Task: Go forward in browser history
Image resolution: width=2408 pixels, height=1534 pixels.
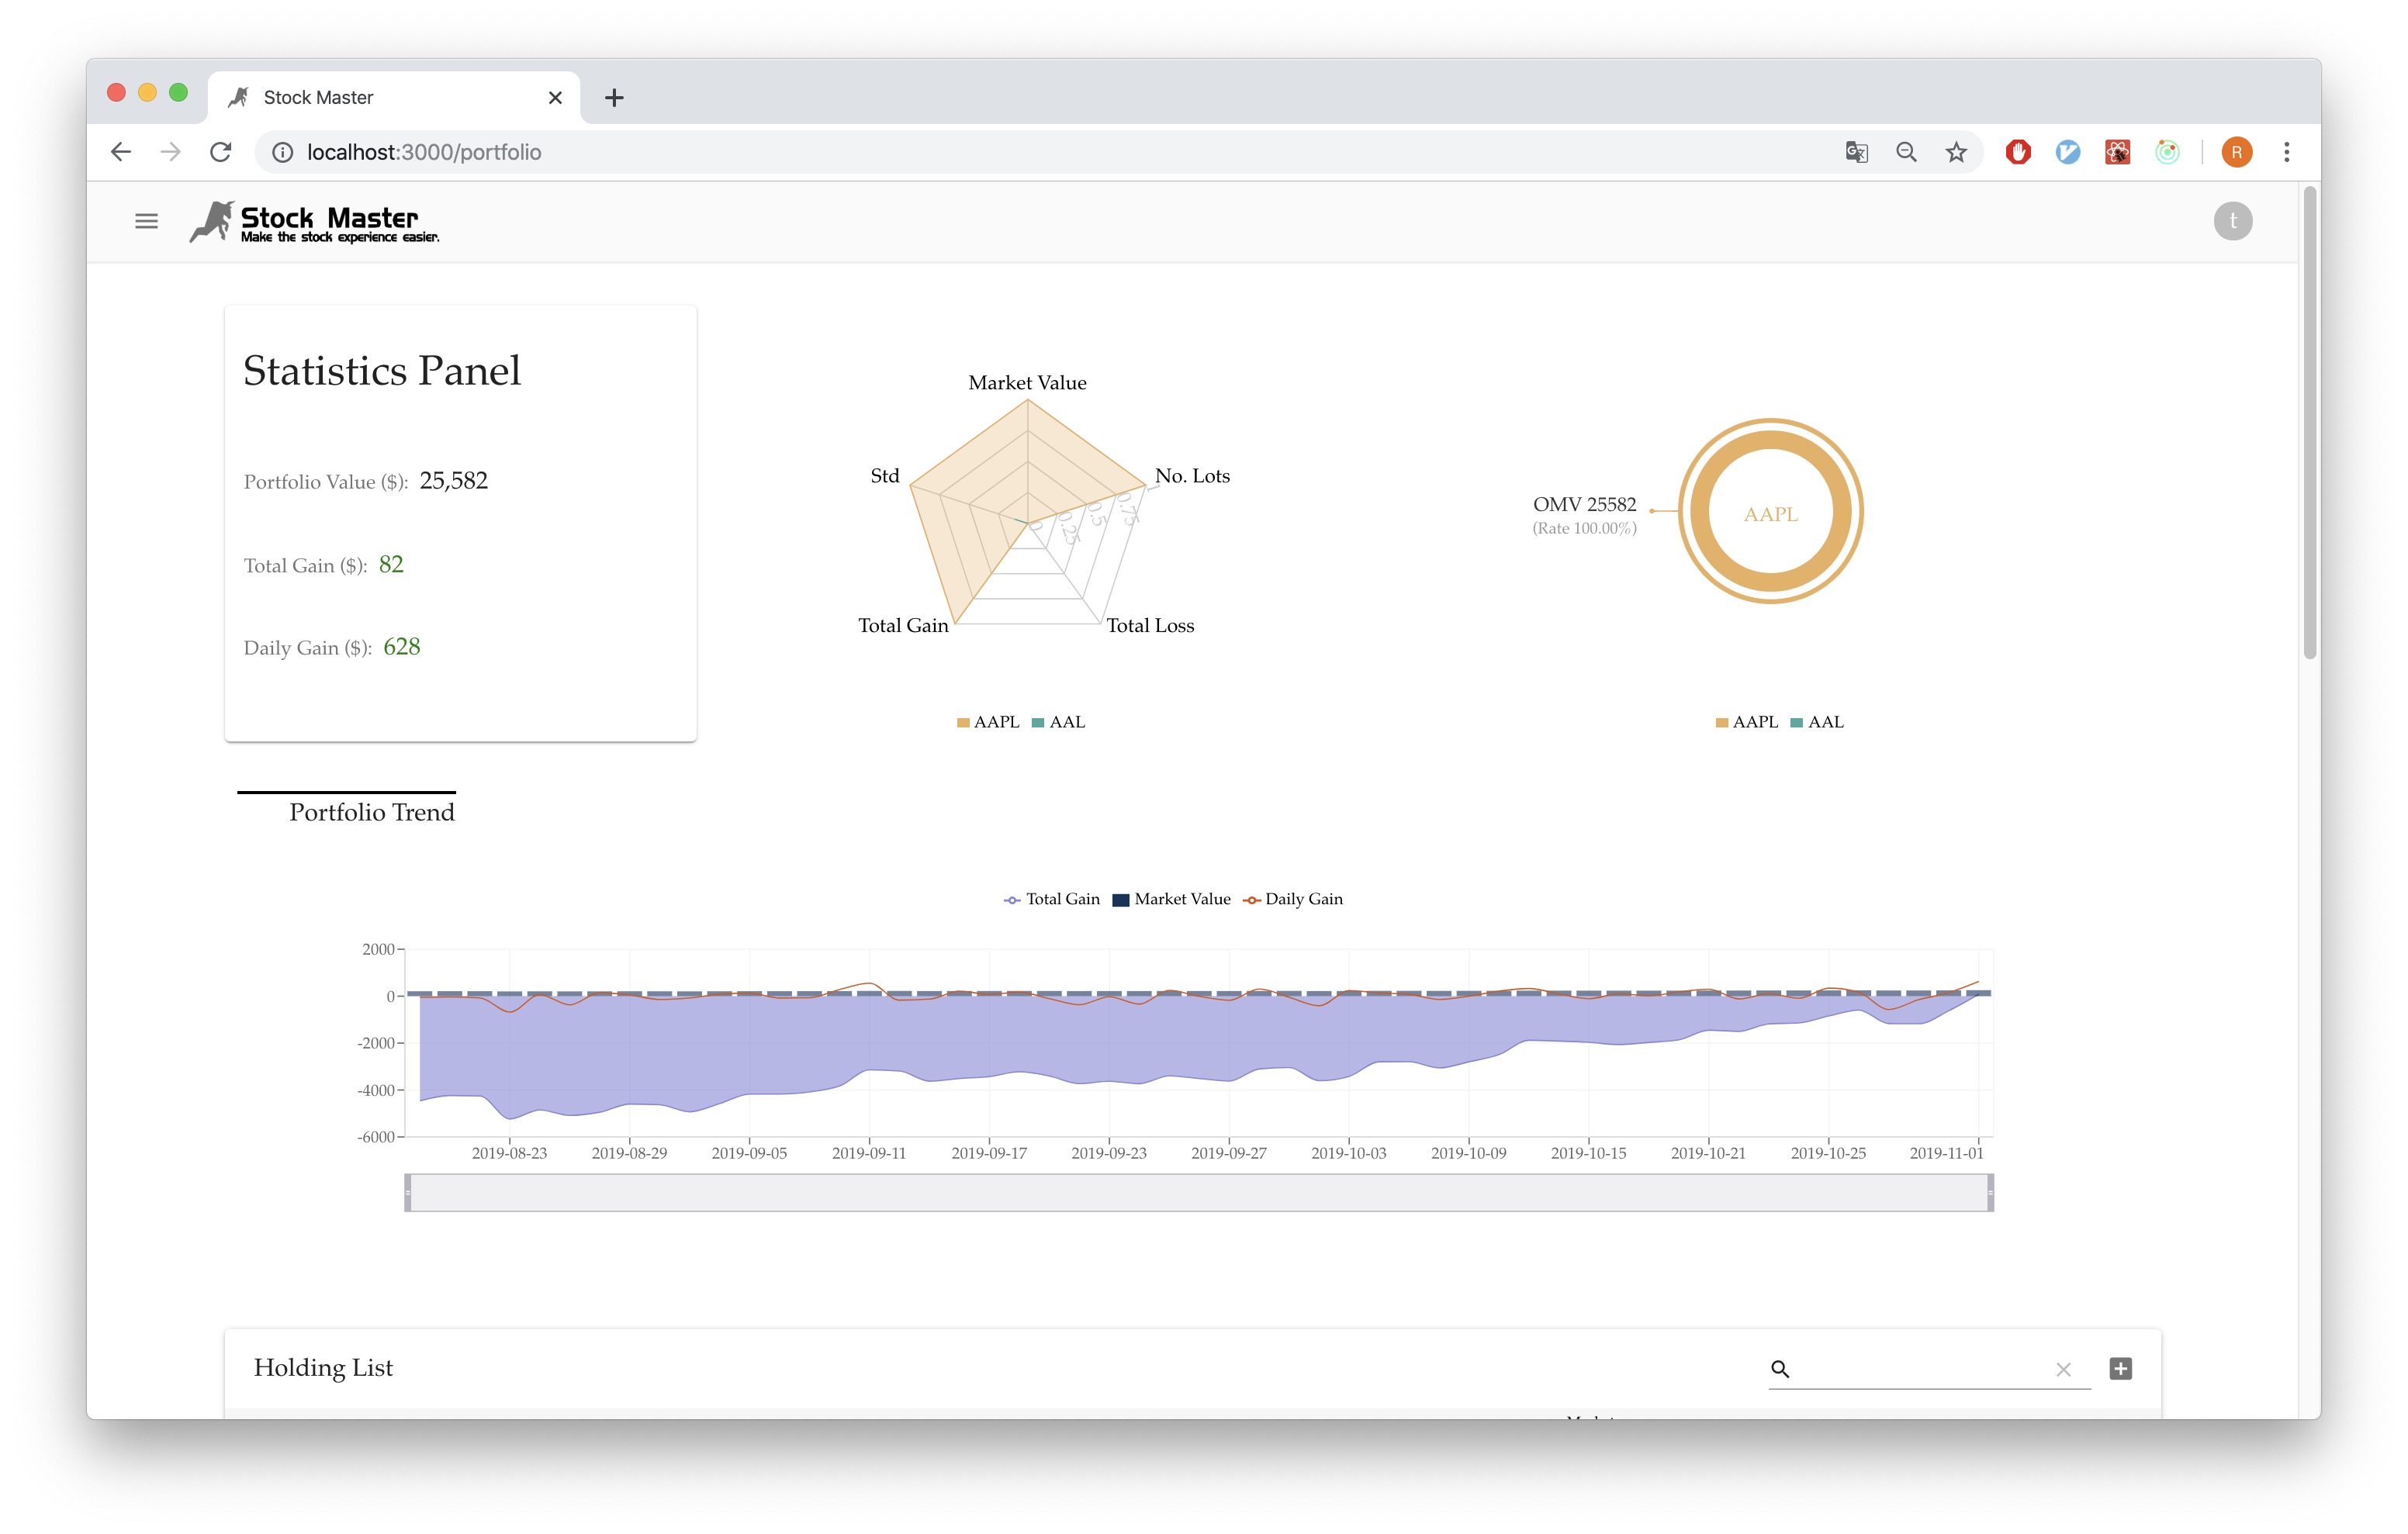Action: (x=171, y=152)
